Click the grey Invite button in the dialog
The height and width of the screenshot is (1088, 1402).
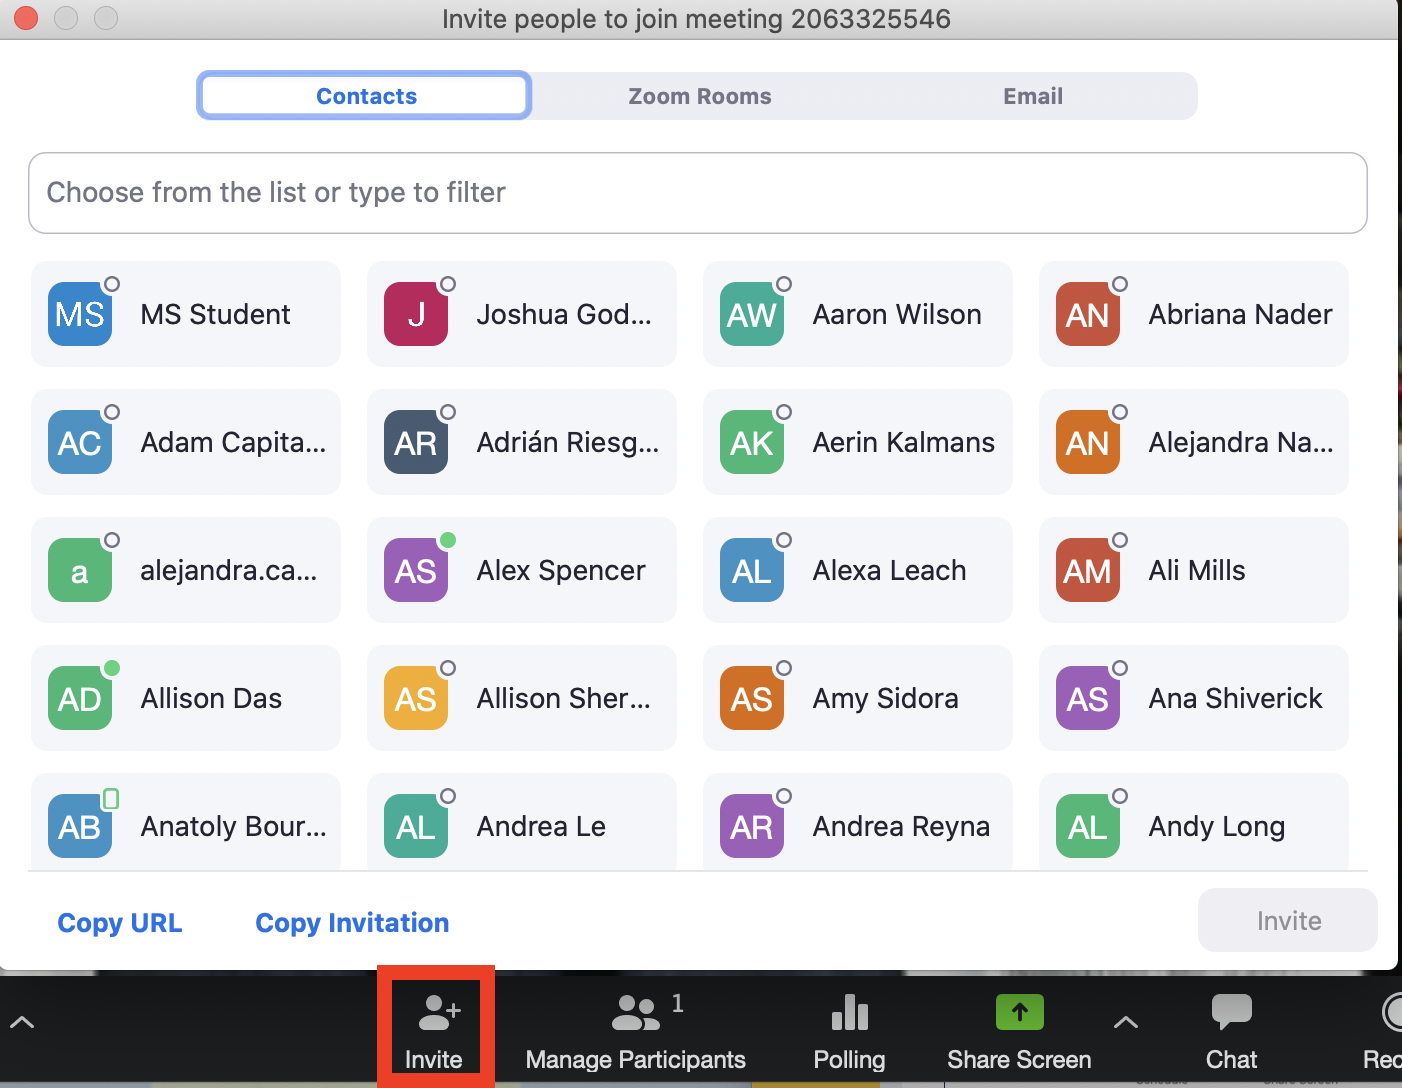pyautogui.click(x=1288, y=920)
